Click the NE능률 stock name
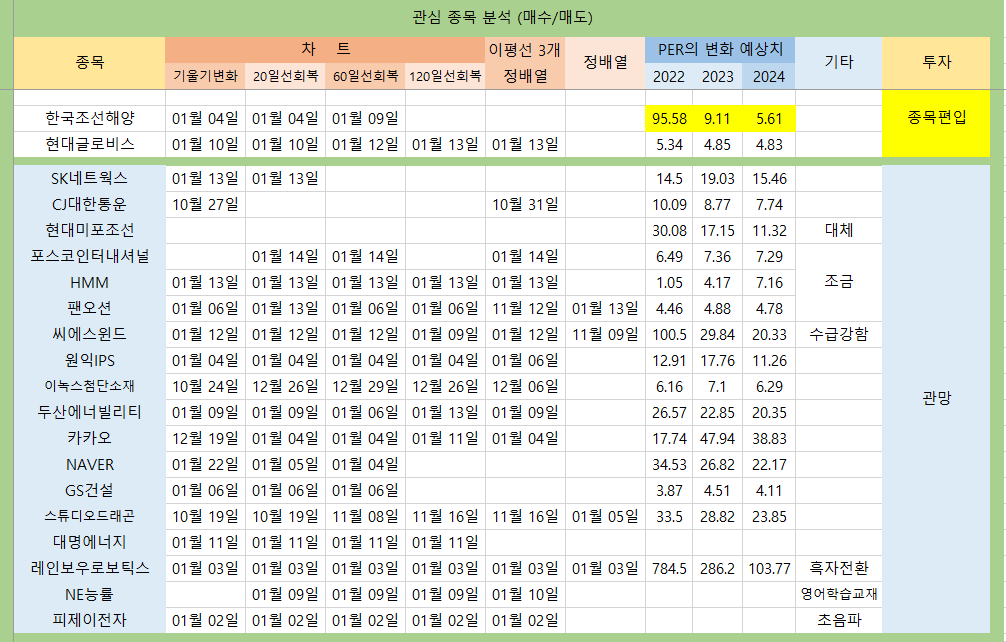The height and width of the screenshot is (642, 1006). click(90, 595)
